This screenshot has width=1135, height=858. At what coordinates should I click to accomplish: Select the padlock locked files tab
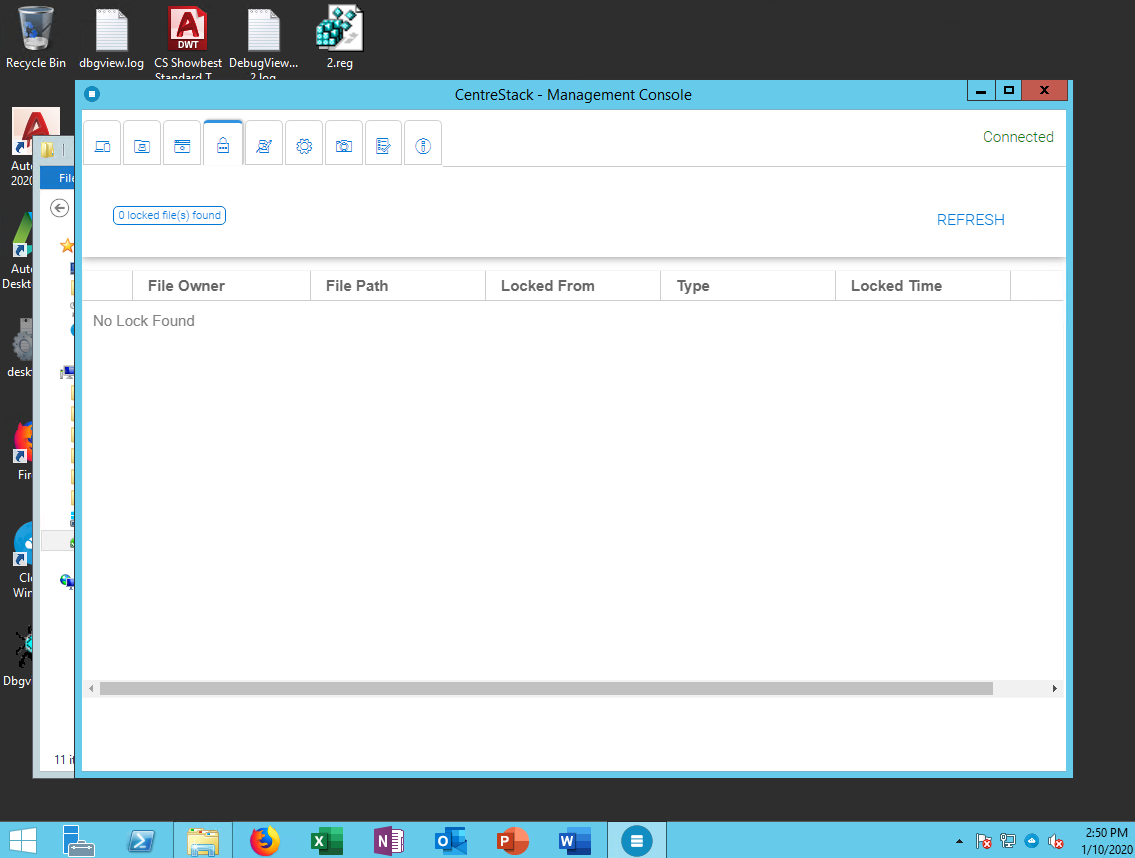pos(223,144)
